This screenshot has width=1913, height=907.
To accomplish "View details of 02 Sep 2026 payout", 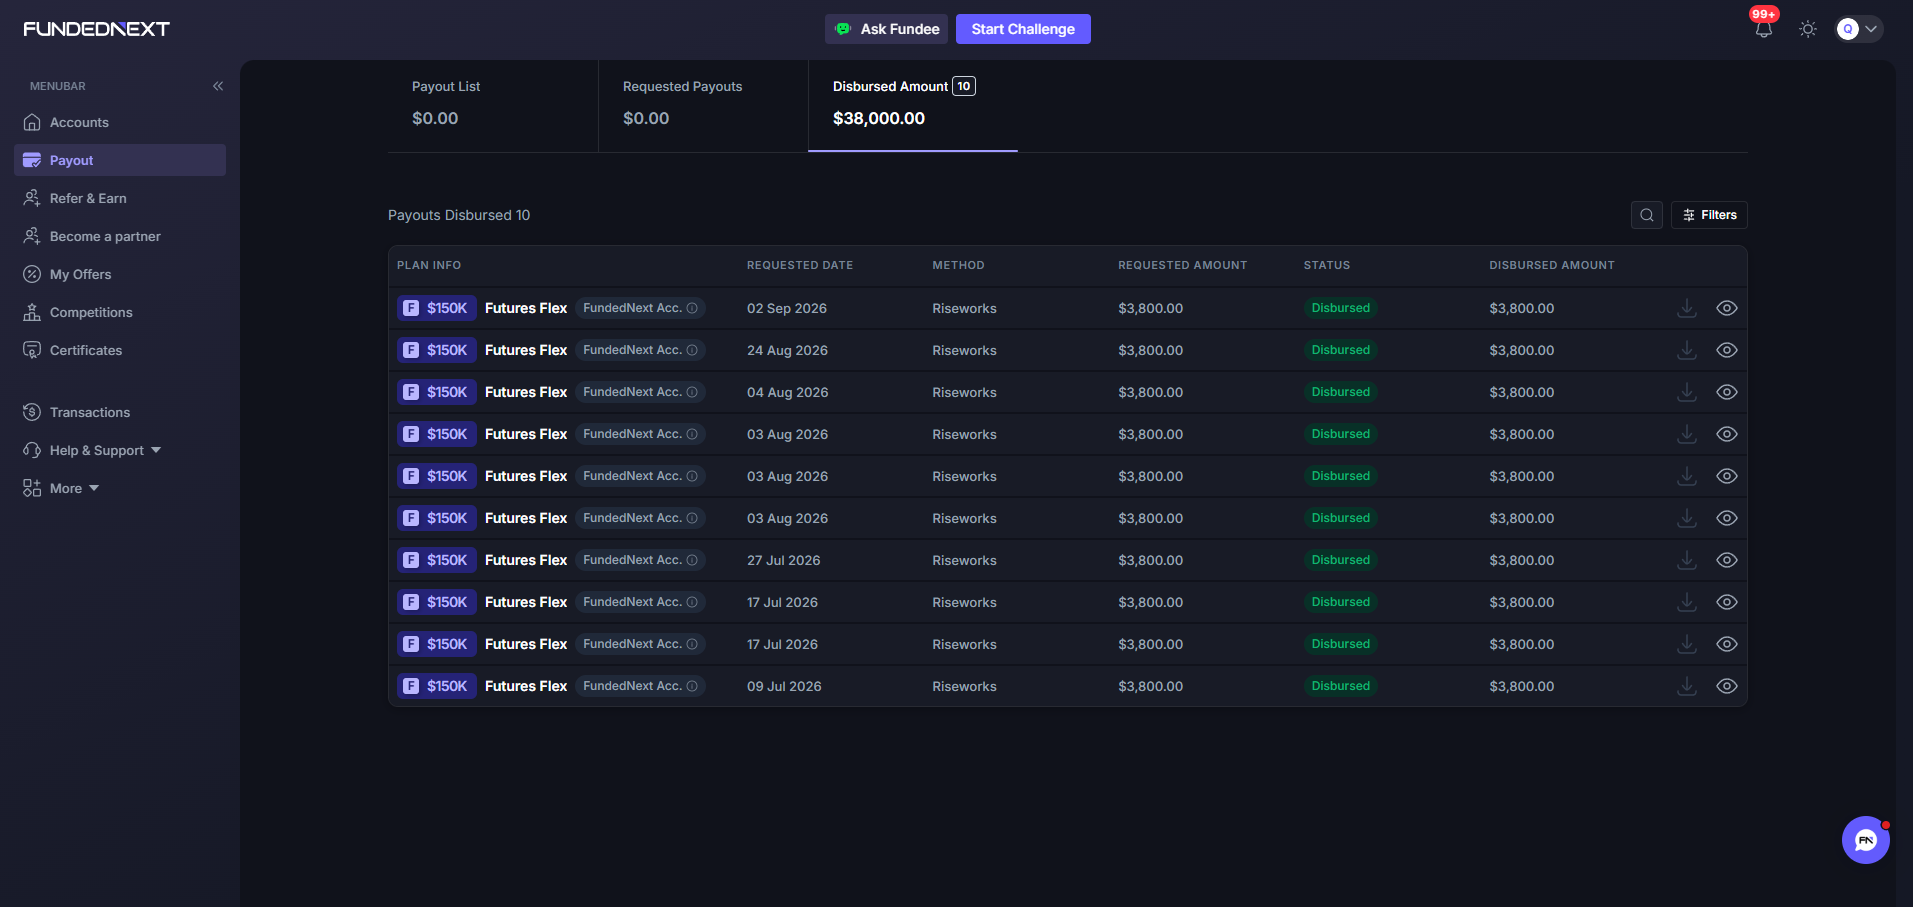I will 1727,308.
